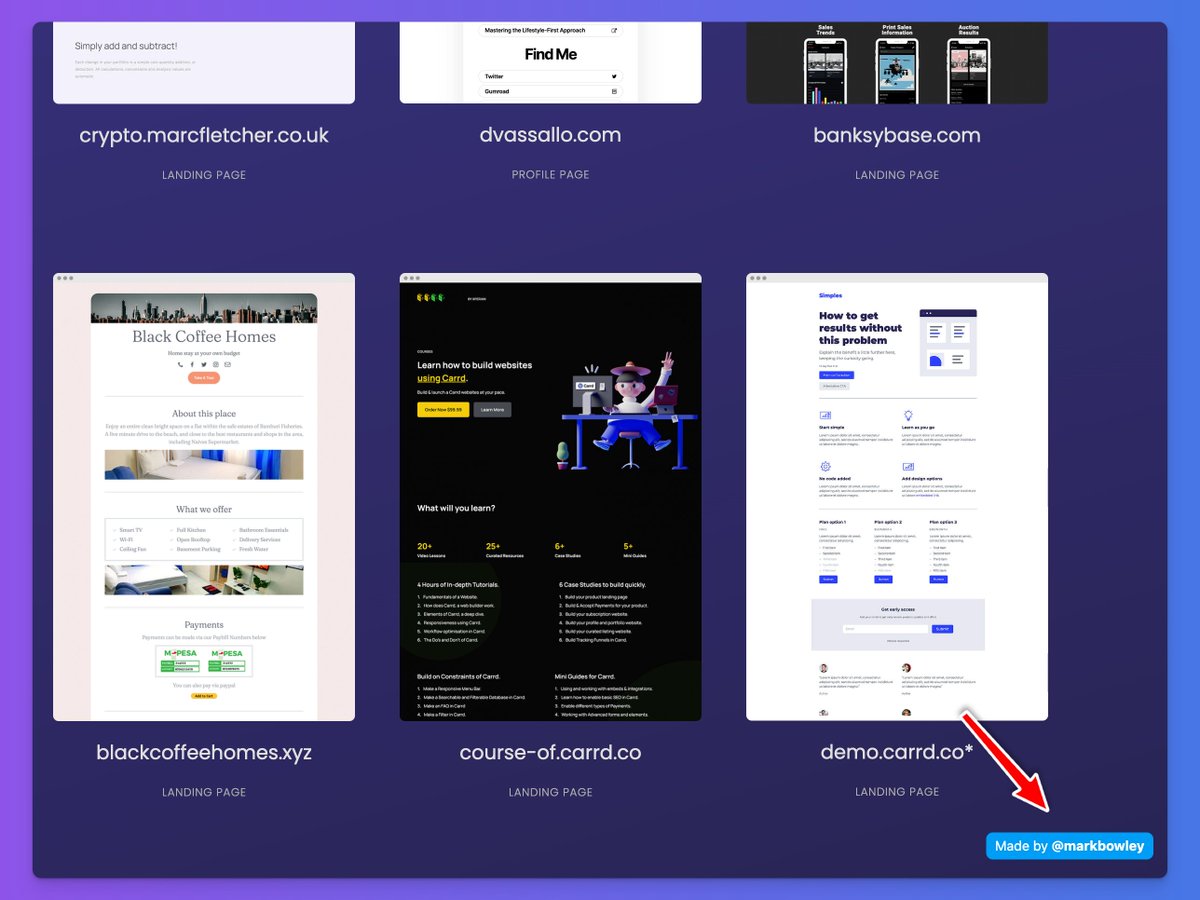The width and height of the screenshot is (1200, 900).
Task: Click the external link icon beside Mastering row
Action: pos(614,31)
